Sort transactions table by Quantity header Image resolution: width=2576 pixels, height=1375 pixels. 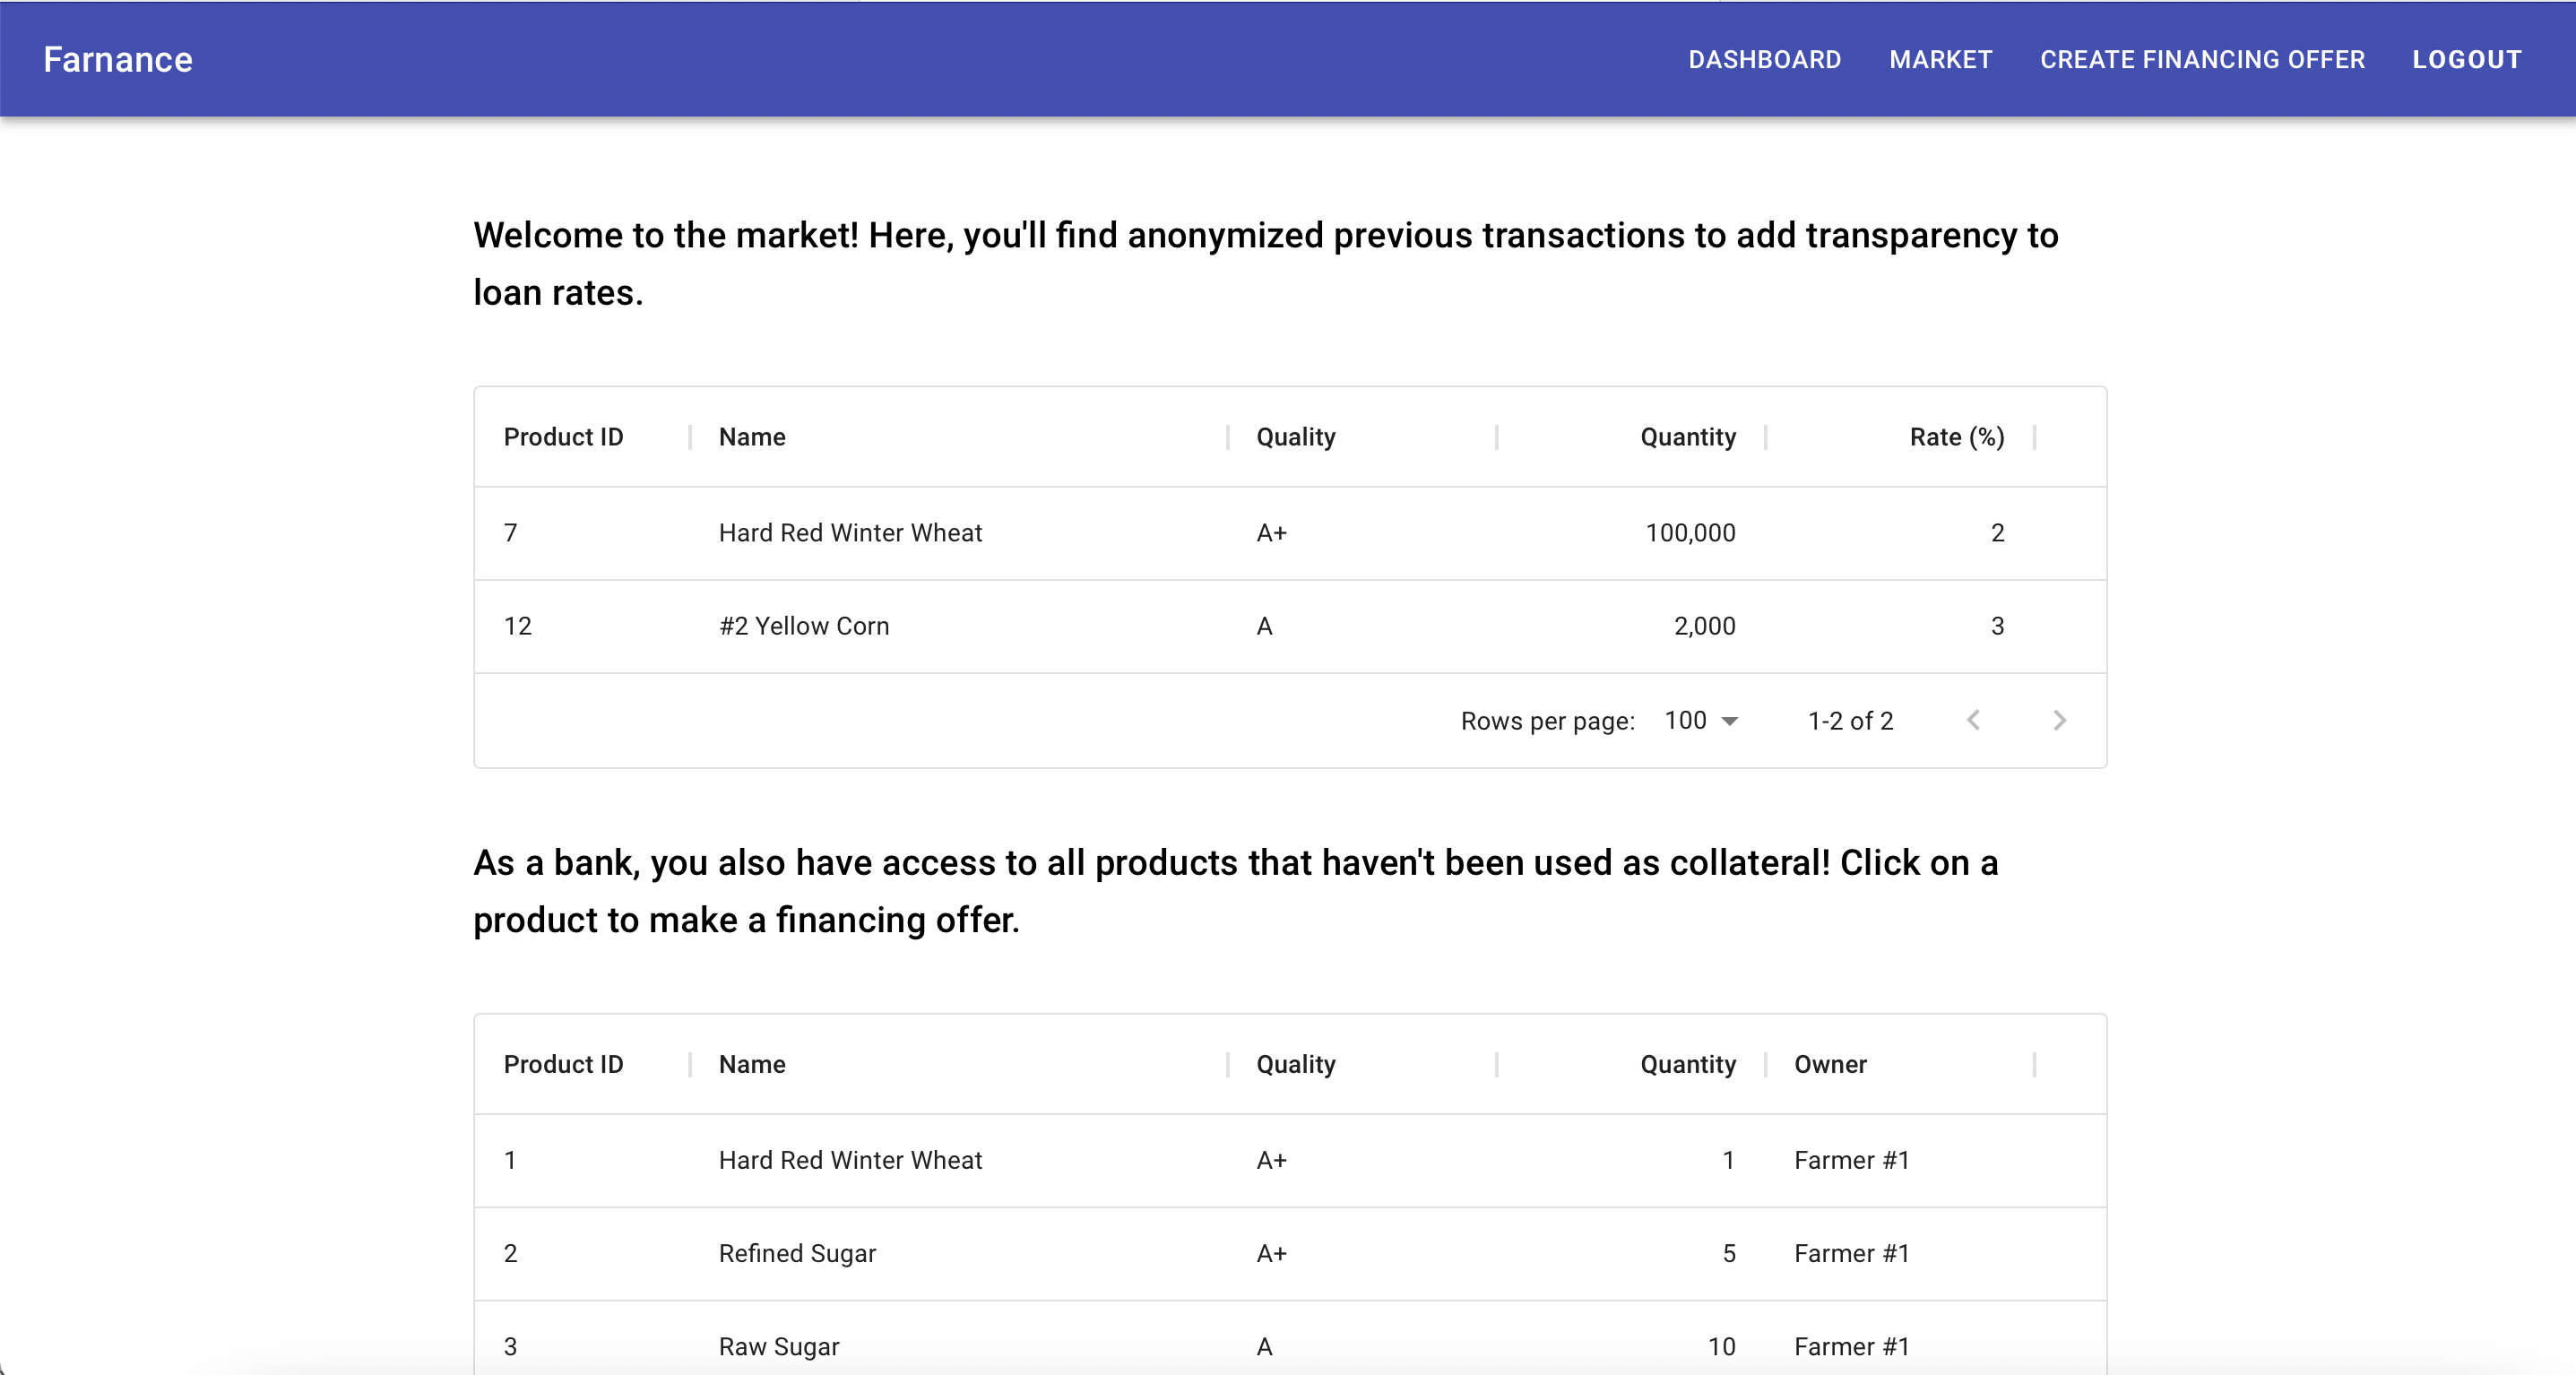[1687, 437]
